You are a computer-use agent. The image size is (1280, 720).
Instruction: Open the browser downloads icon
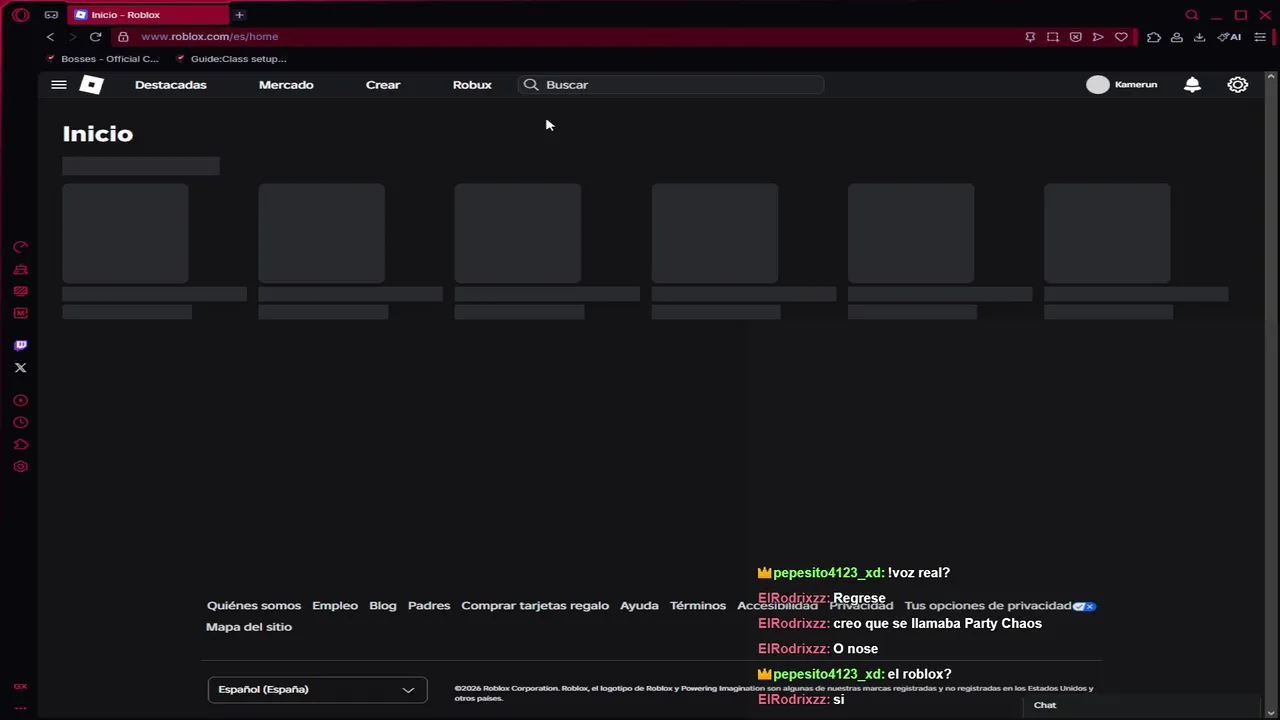click(x=1199, y=37)
